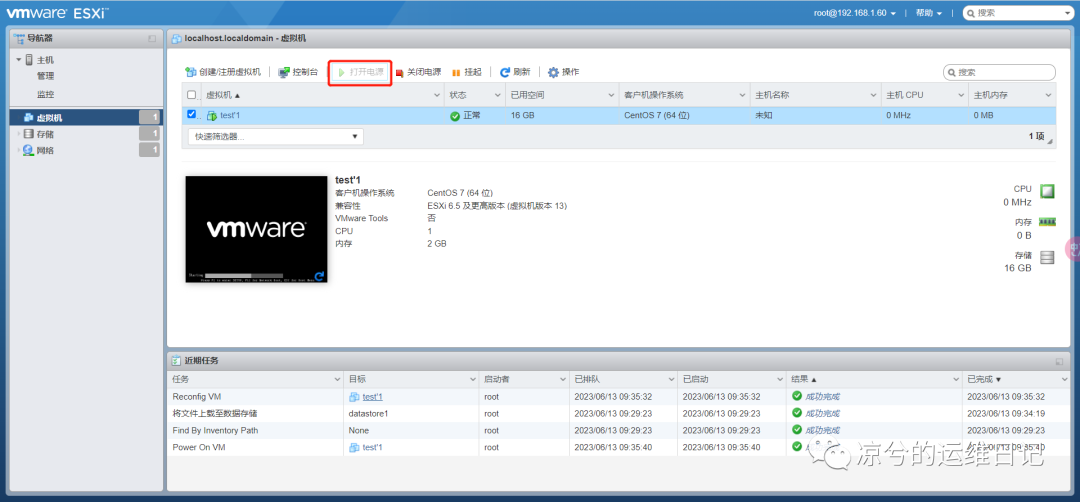Open the test'1 virtual machine link in VM list
The height and width of the screenshot is (502, 1080).
point(230,116)
